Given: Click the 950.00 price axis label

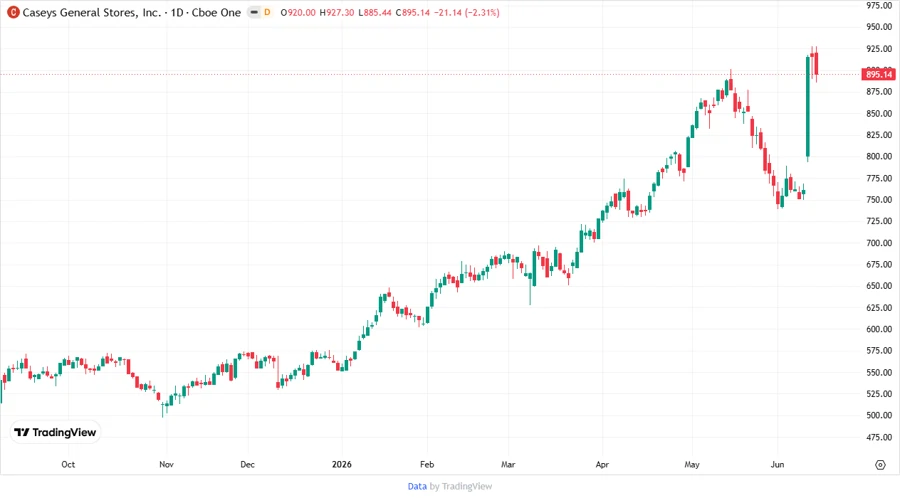Looking at the screenshot, I should pyautogui.click(x=879, y=27).
